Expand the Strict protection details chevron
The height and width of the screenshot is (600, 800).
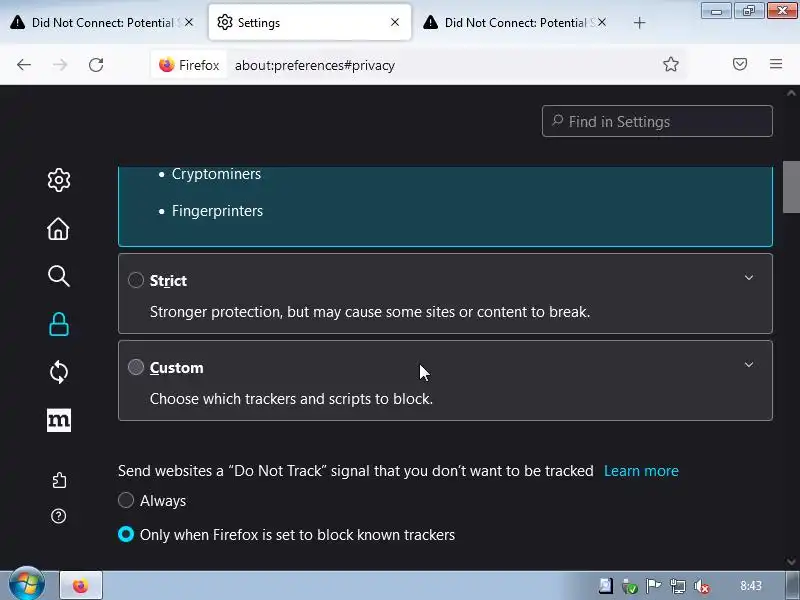(x=749, y=278)
